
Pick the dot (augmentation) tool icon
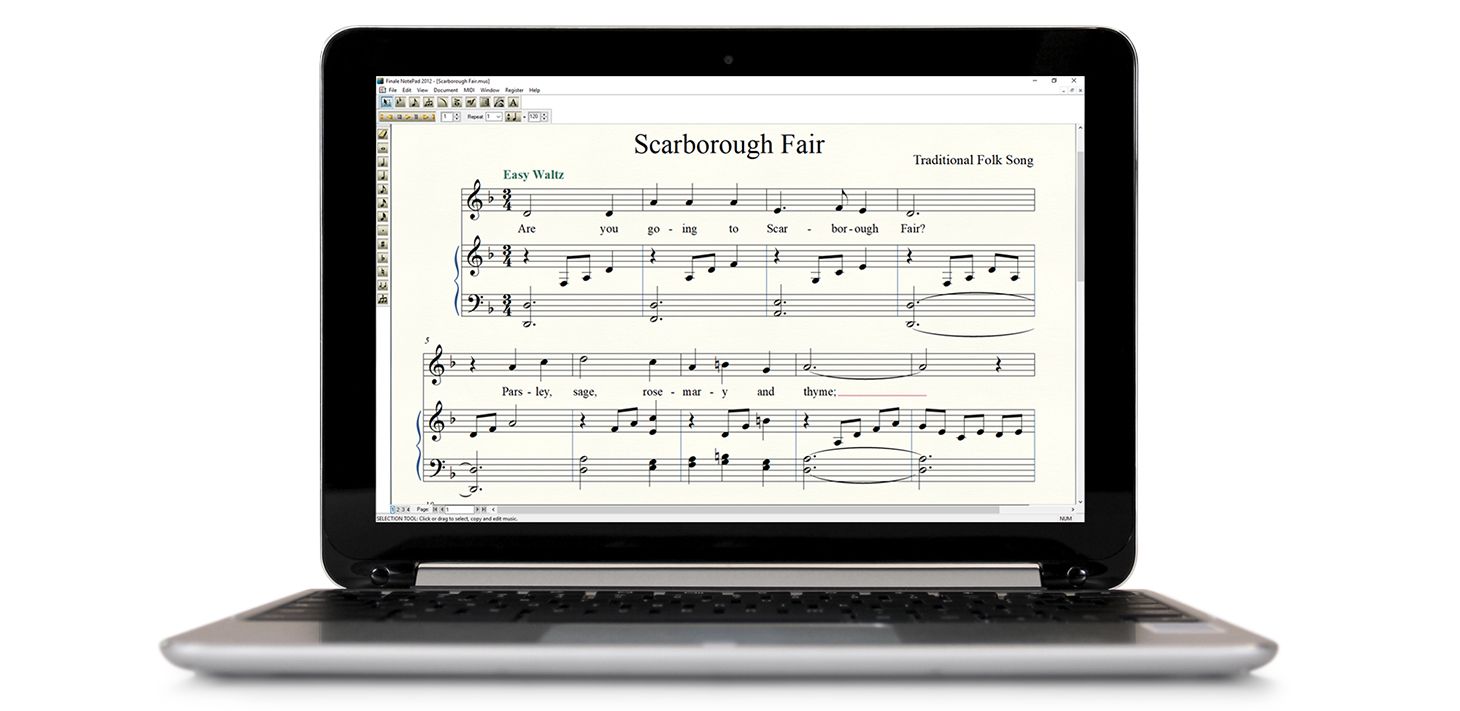(383, 230)
